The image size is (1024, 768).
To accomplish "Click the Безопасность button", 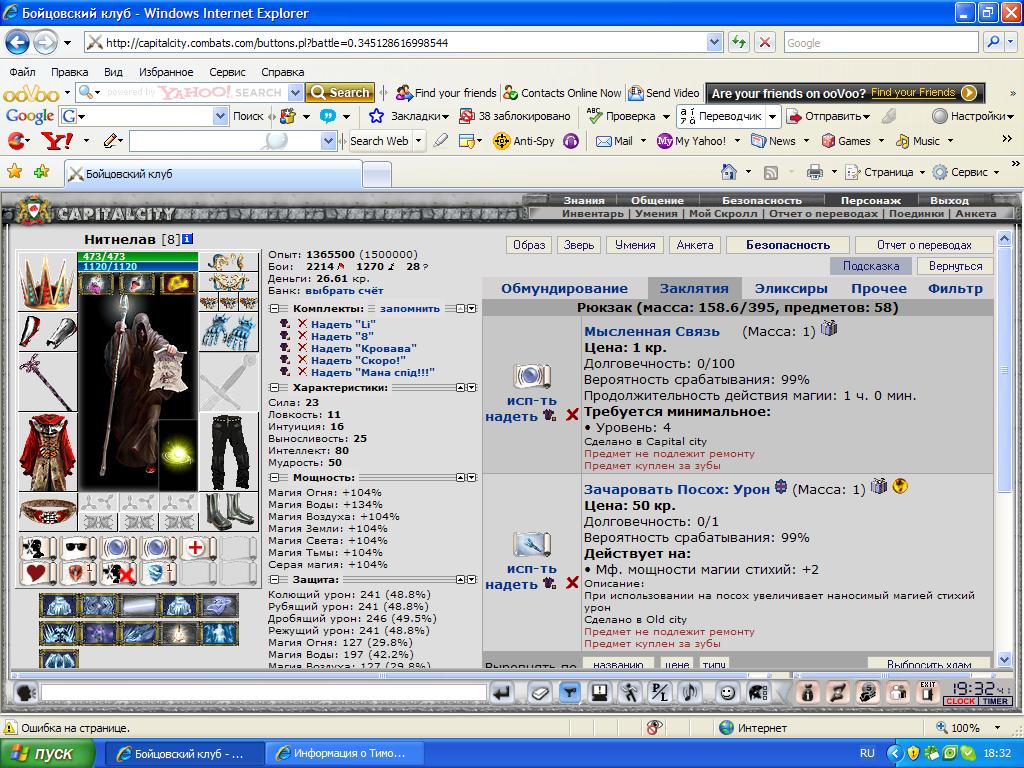I will [788, 245].
